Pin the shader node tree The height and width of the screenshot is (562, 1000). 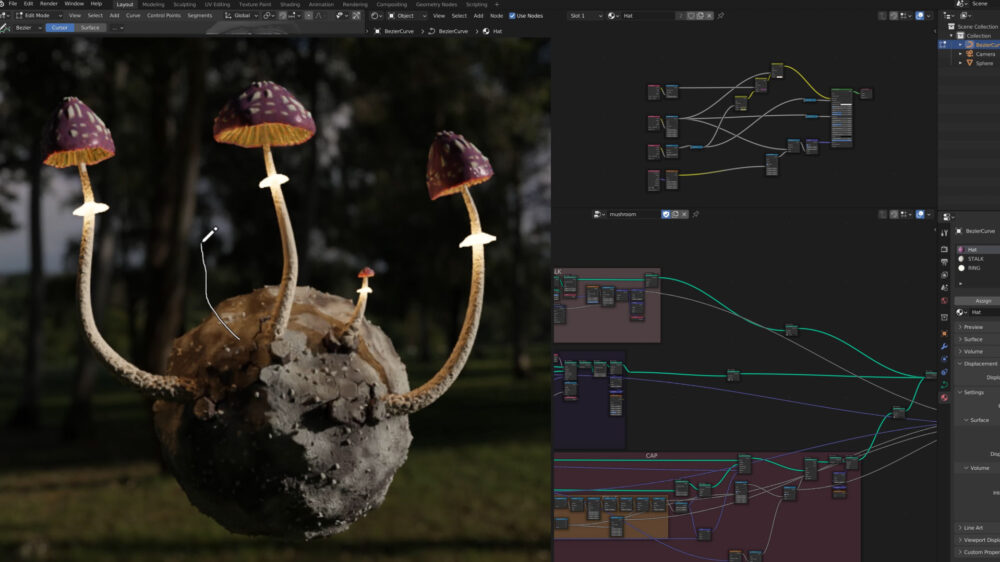pyautogui.click(x=721, y=15)
